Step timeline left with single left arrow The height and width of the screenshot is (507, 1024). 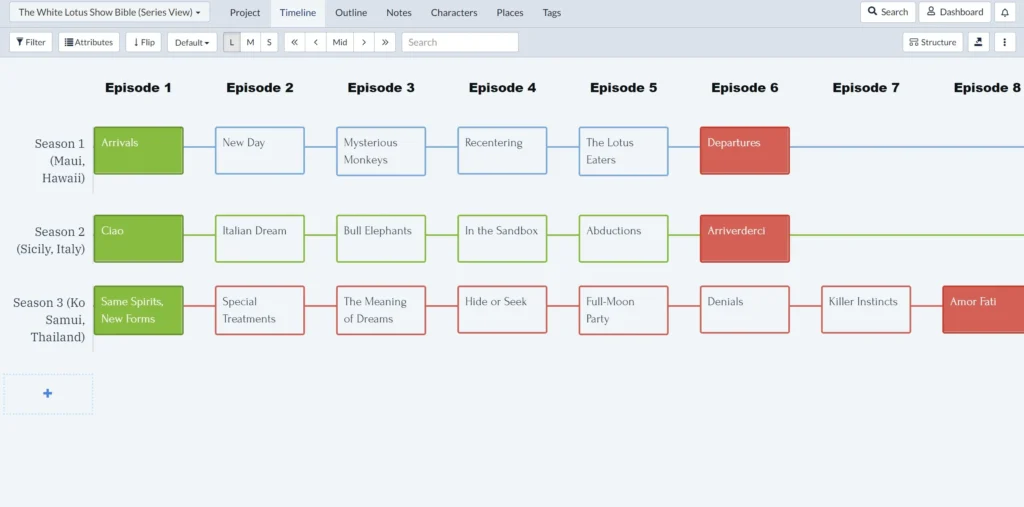tap(316, 42)
